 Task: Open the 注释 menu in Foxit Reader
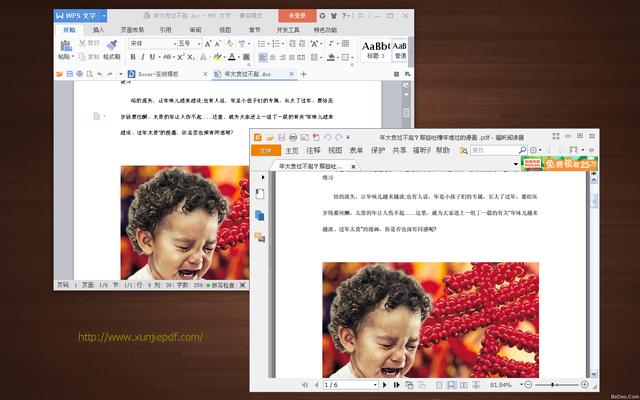coord(313,151)
